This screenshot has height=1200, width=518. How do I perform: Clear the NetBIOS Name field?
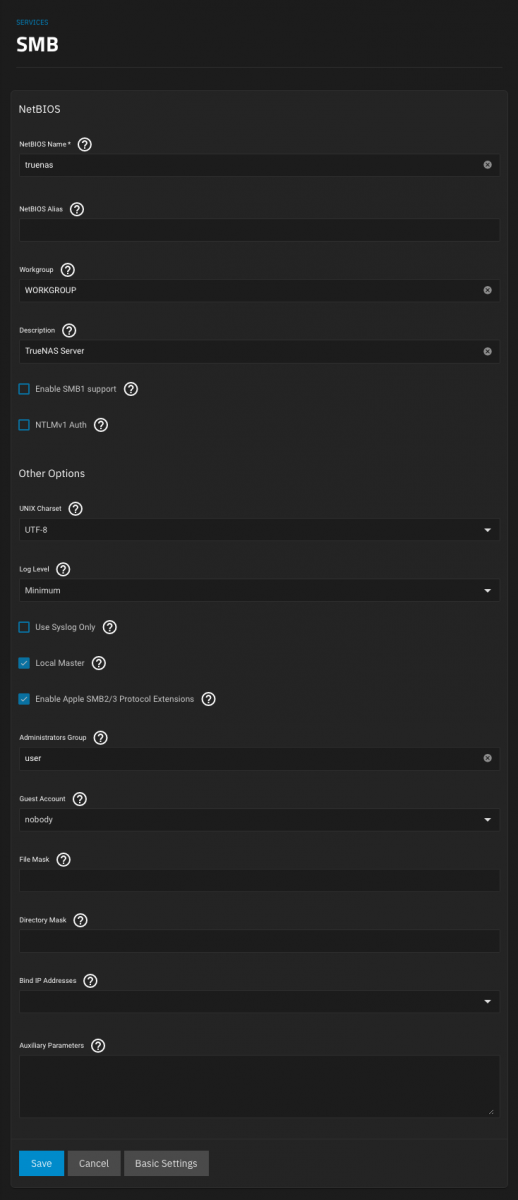(x=487, y=165)
